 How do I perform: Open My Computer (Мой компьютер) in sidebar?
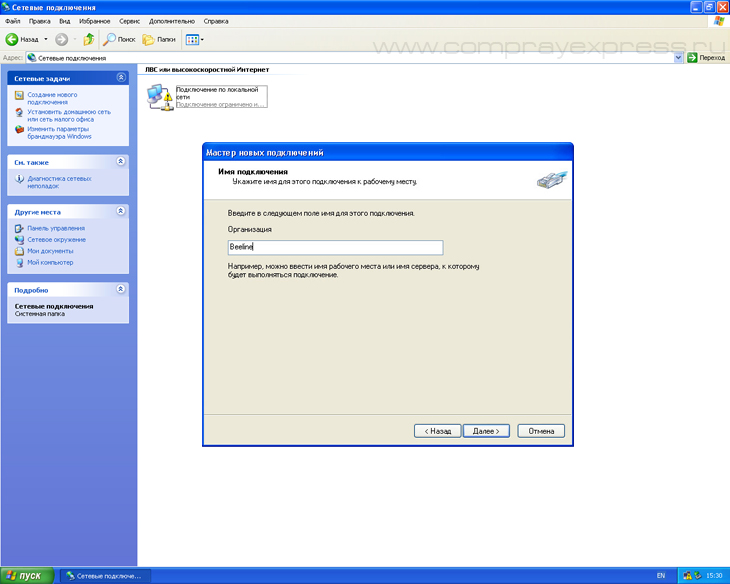(50, 262)
